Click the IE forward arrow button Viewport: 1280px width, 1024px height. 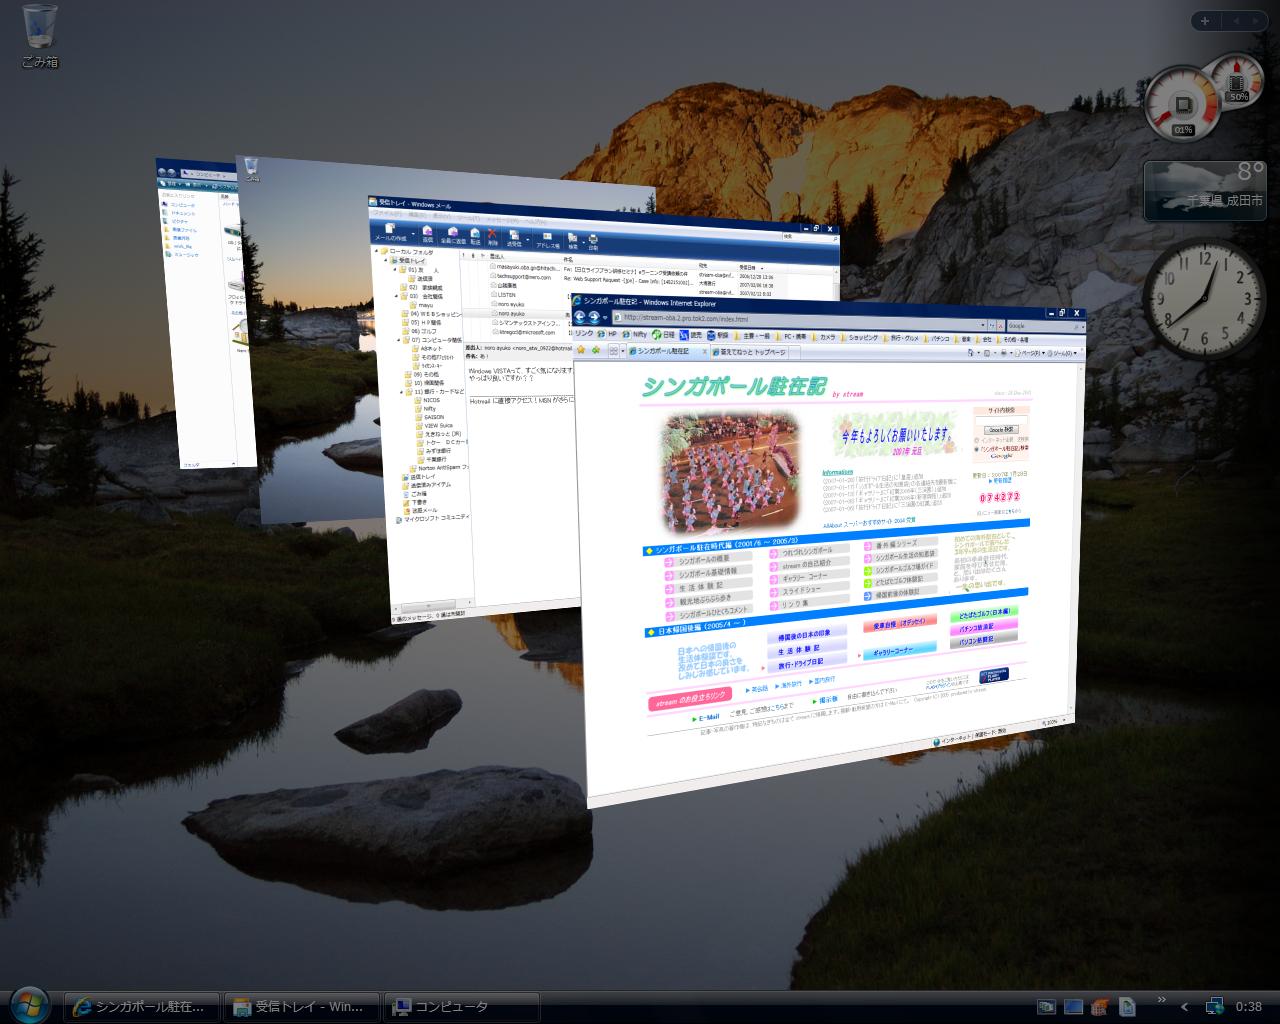coord(594,317)
